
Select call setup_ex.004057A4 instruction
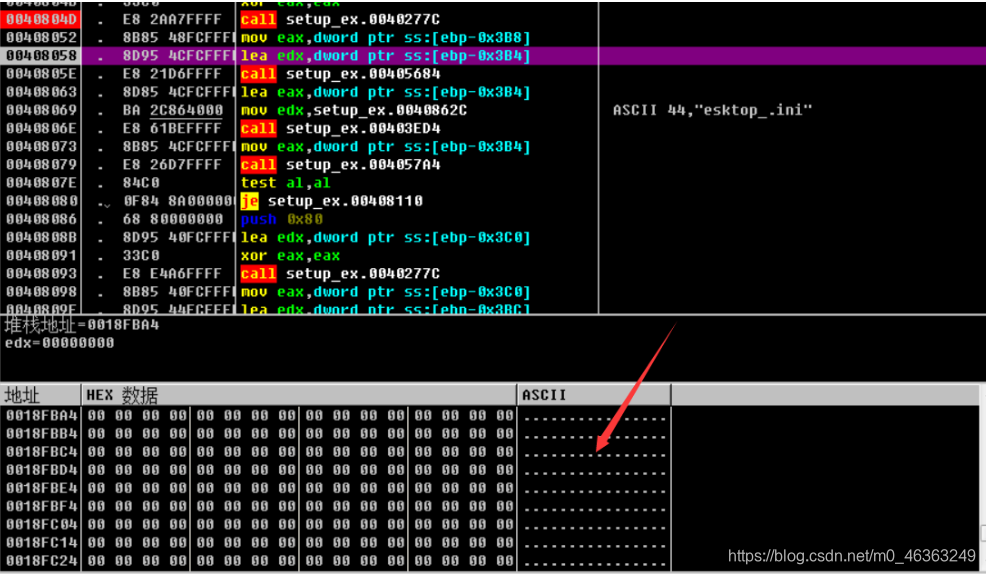pos(340,165)
